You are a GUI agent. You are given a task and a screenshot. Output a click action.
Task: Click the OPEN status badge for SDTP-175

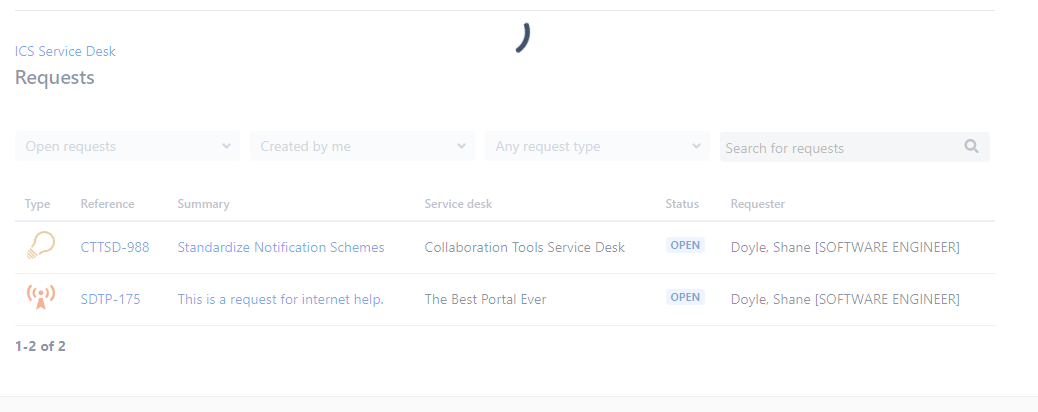(x=685, y=297)
